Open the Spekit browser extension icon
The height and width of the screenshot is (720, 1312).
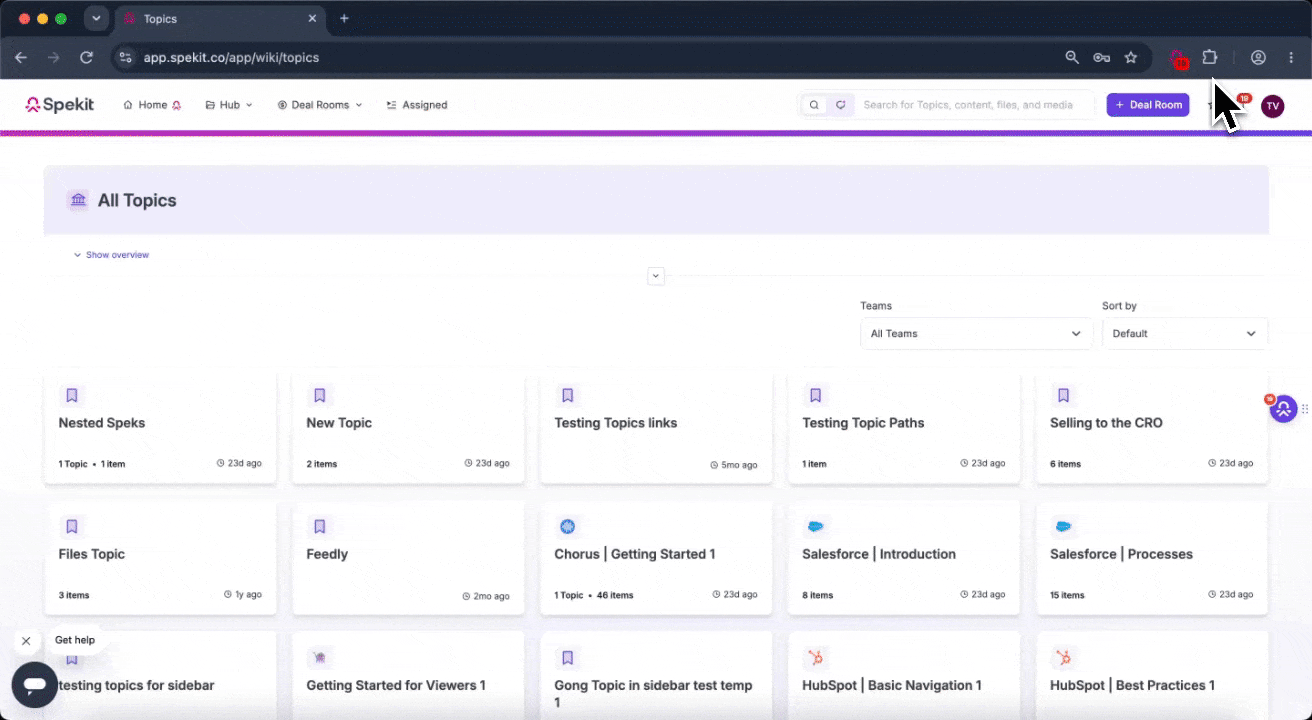point(1179,58)
